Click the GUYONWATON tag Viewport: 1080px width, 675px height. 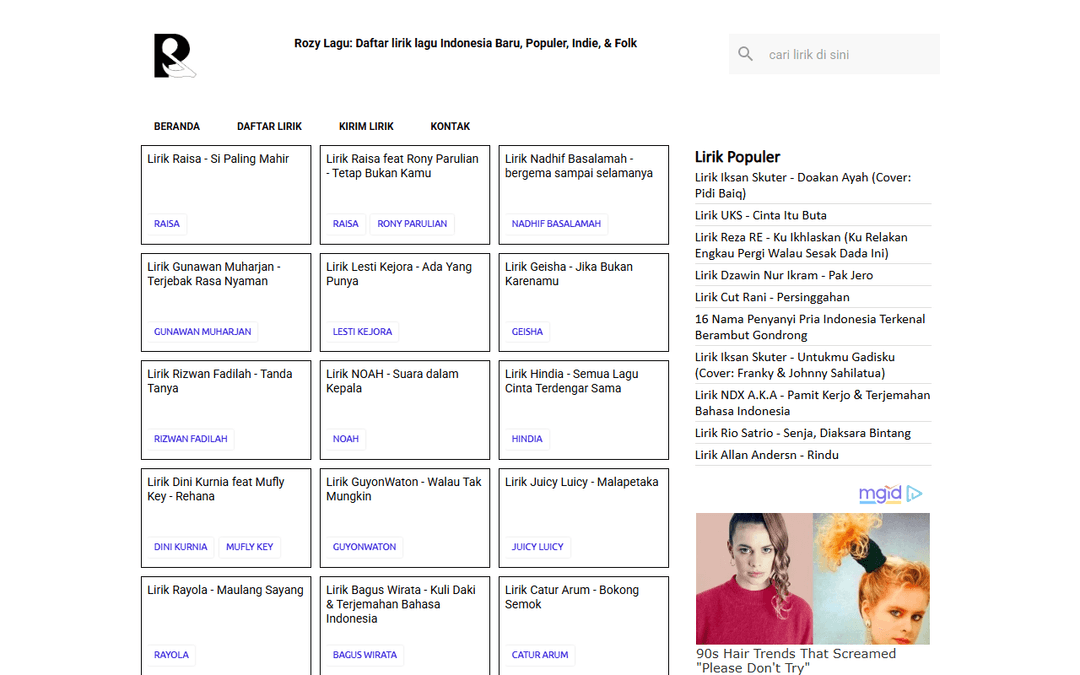pyautogui.click(x=364, y=547)
